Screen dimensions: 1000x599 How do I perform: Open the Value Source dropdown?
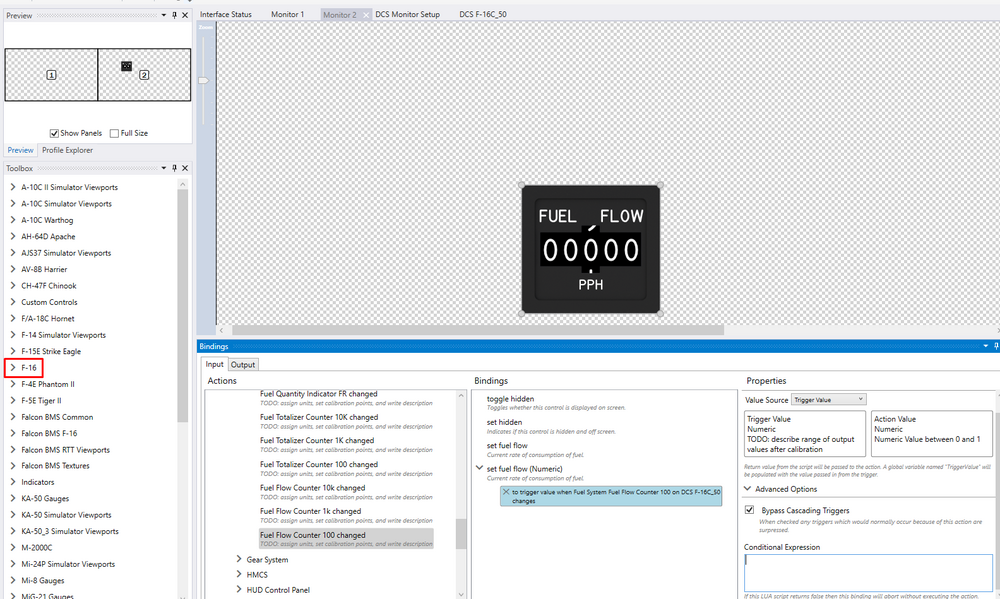pos(828,400)
